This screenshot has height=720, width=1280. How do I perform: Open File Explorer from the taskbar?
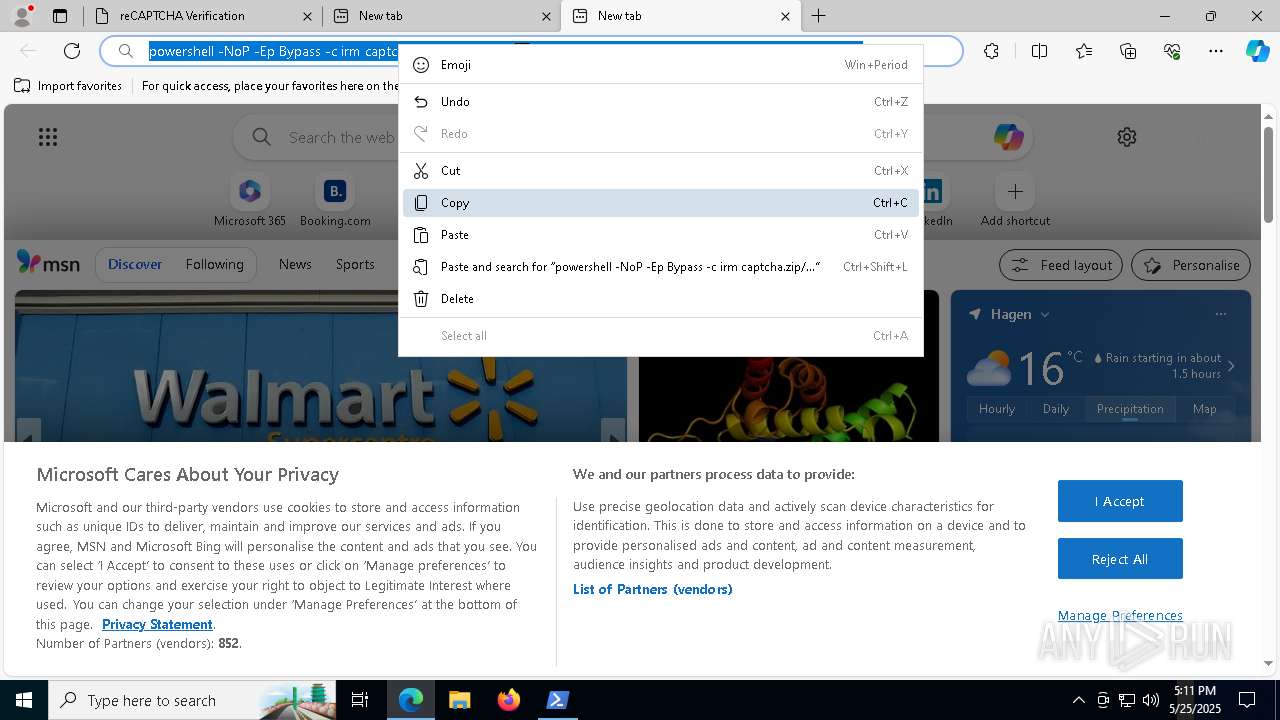pyautogui.click(x=459, y=700)
